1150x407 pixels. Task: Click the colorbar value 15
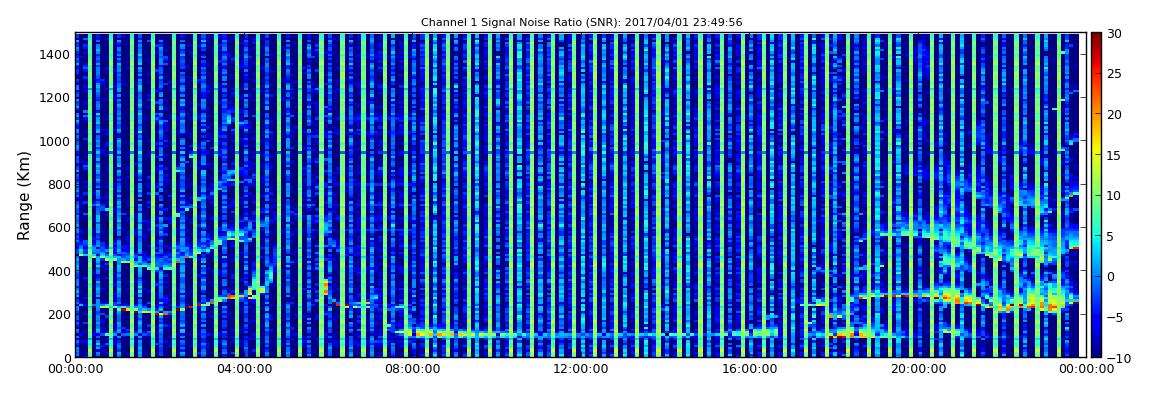point(1115,155)
